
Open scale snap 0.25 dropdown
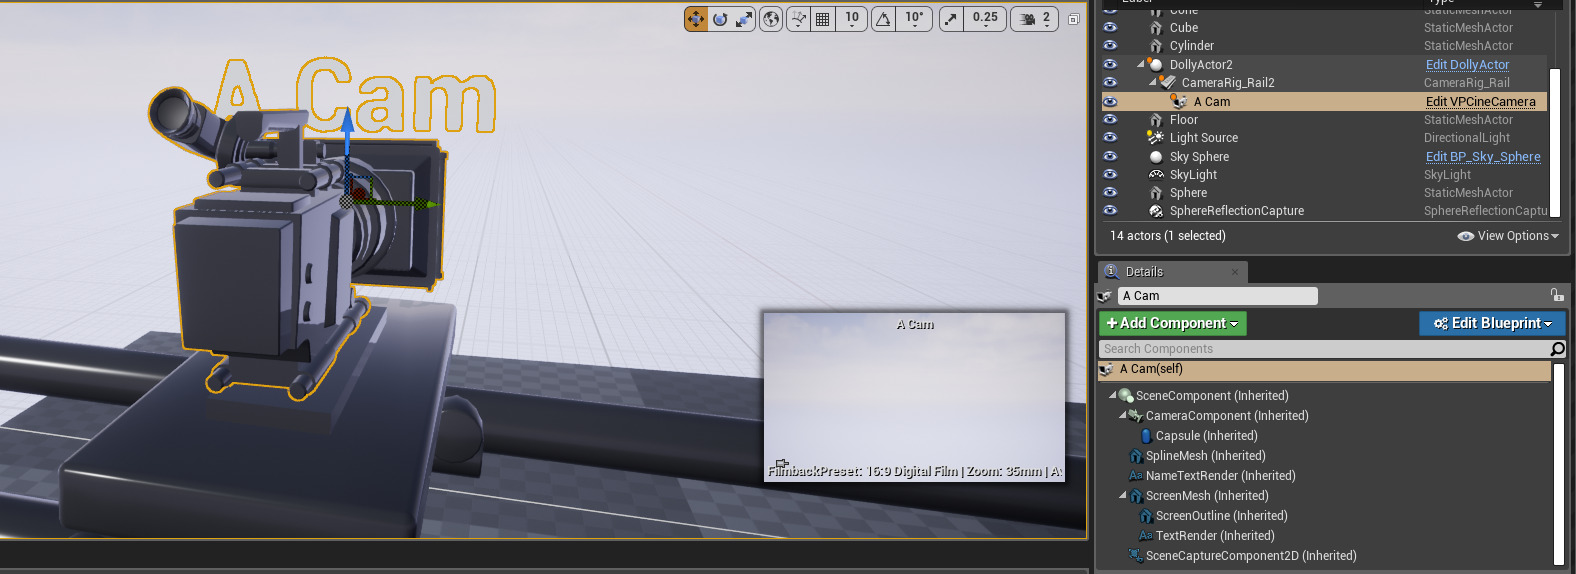(985, 19)
